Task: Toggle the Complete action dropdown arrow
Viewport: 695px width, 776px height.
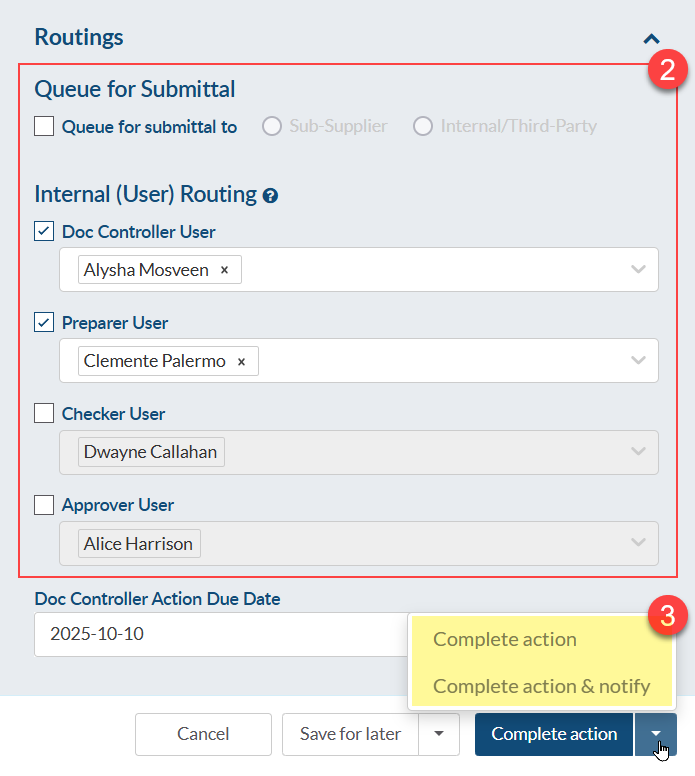Action: point(656,734)
